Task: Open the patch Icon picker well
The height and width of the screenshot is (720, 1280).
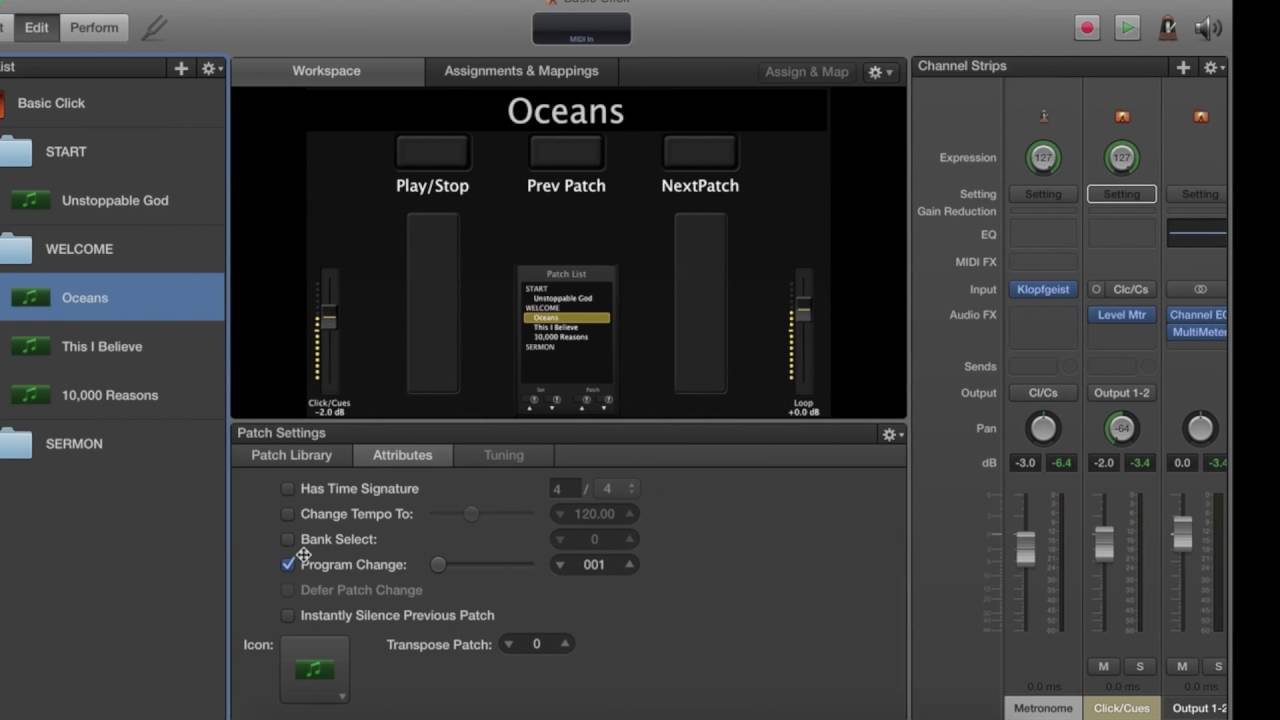Action: pos(315,670)
